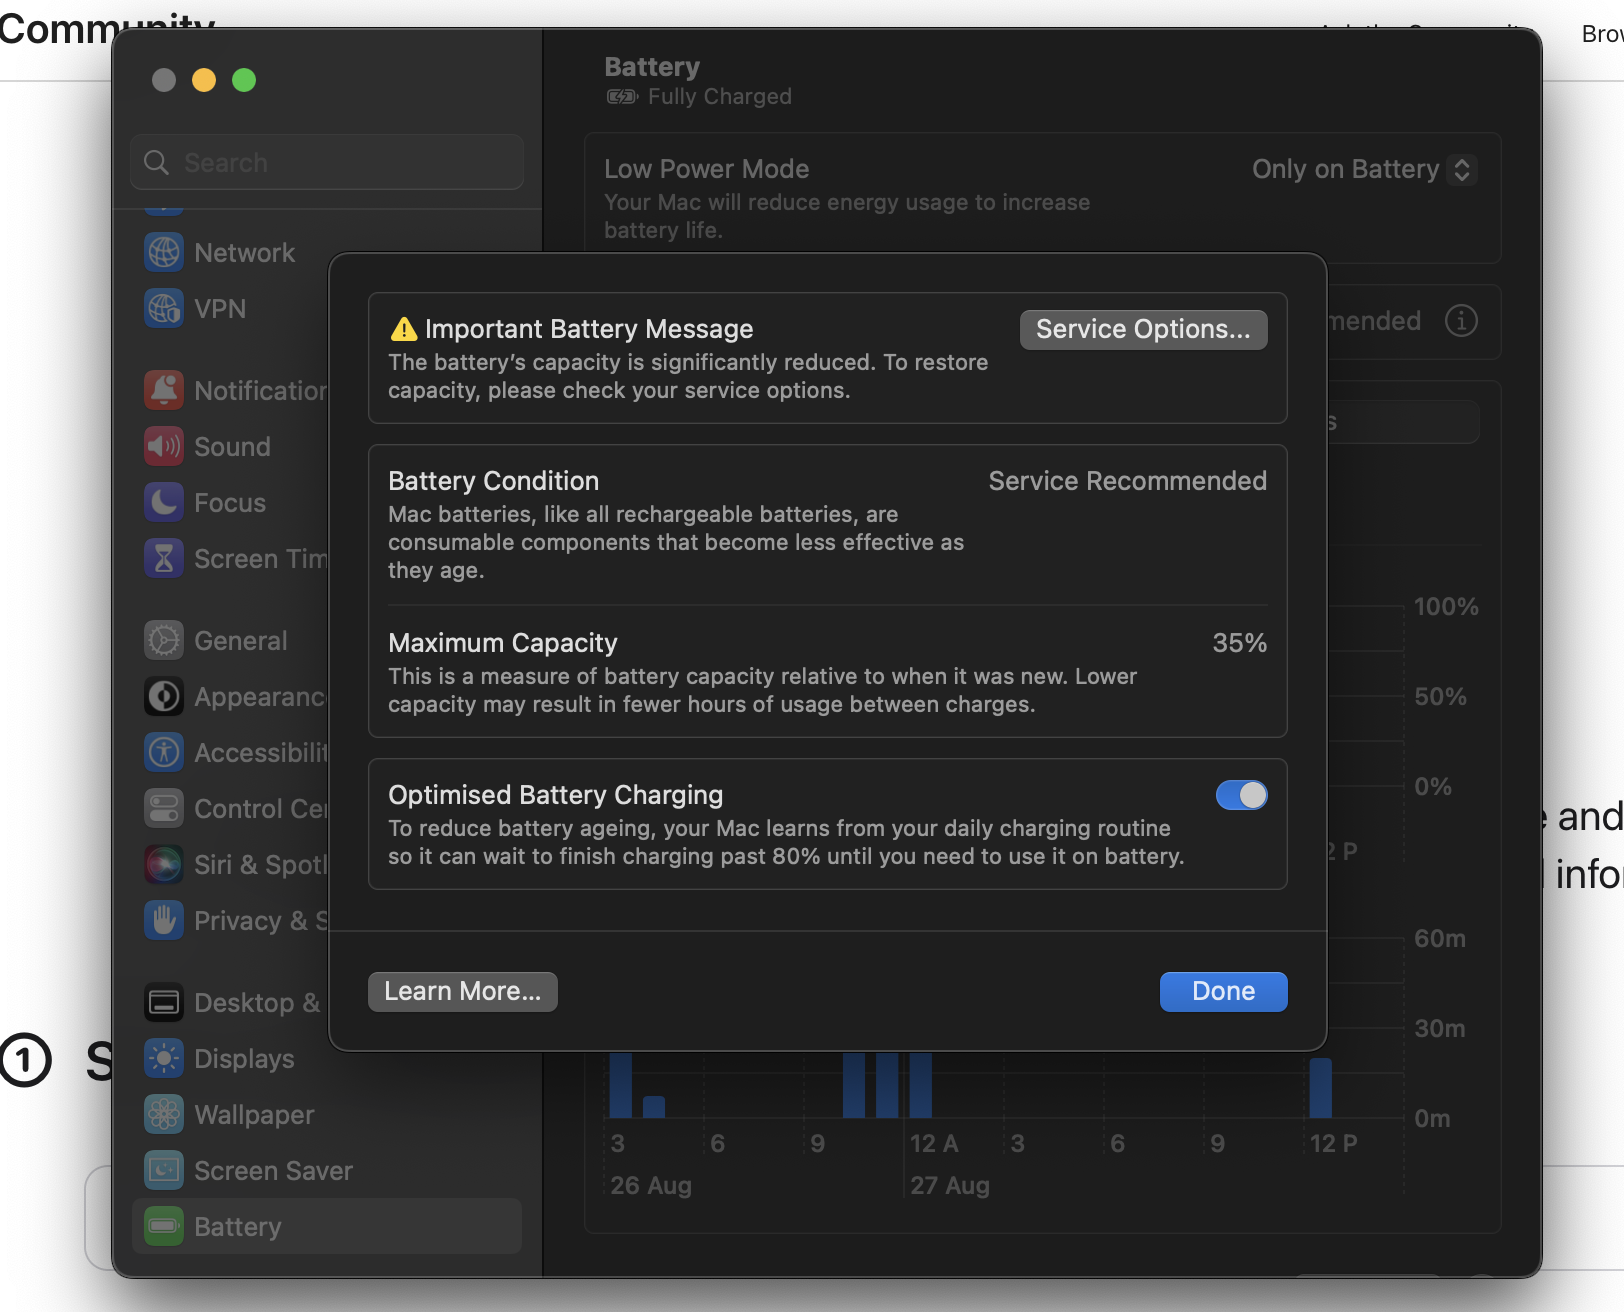Viewport: 1624px width, 1312px height.
Task: Disable Optimised Battery Charging switch
Action: [1241, 795]
